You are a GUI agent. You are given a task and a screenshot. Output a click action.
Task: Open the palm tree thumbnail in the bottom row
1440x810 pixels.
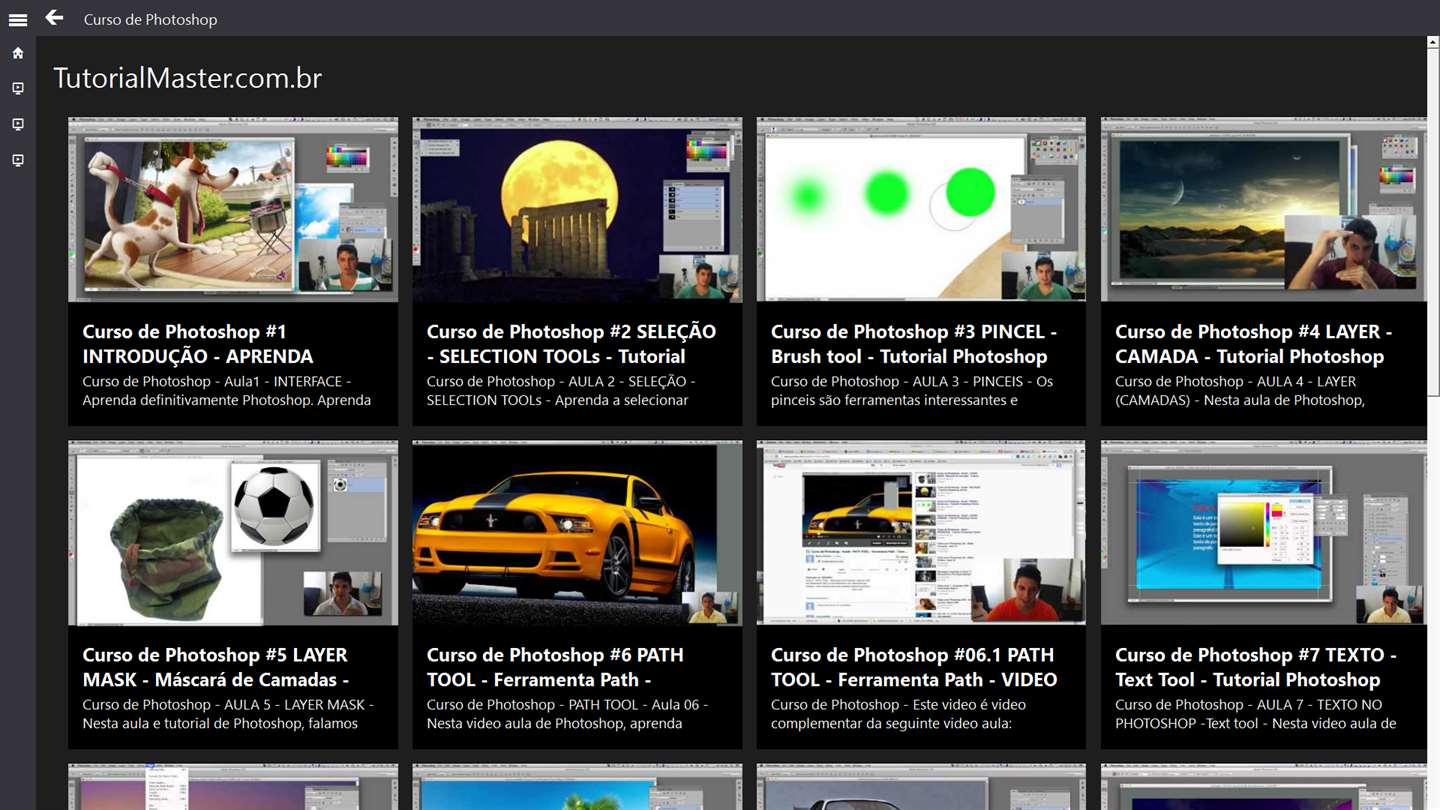[x=577, y=787]
